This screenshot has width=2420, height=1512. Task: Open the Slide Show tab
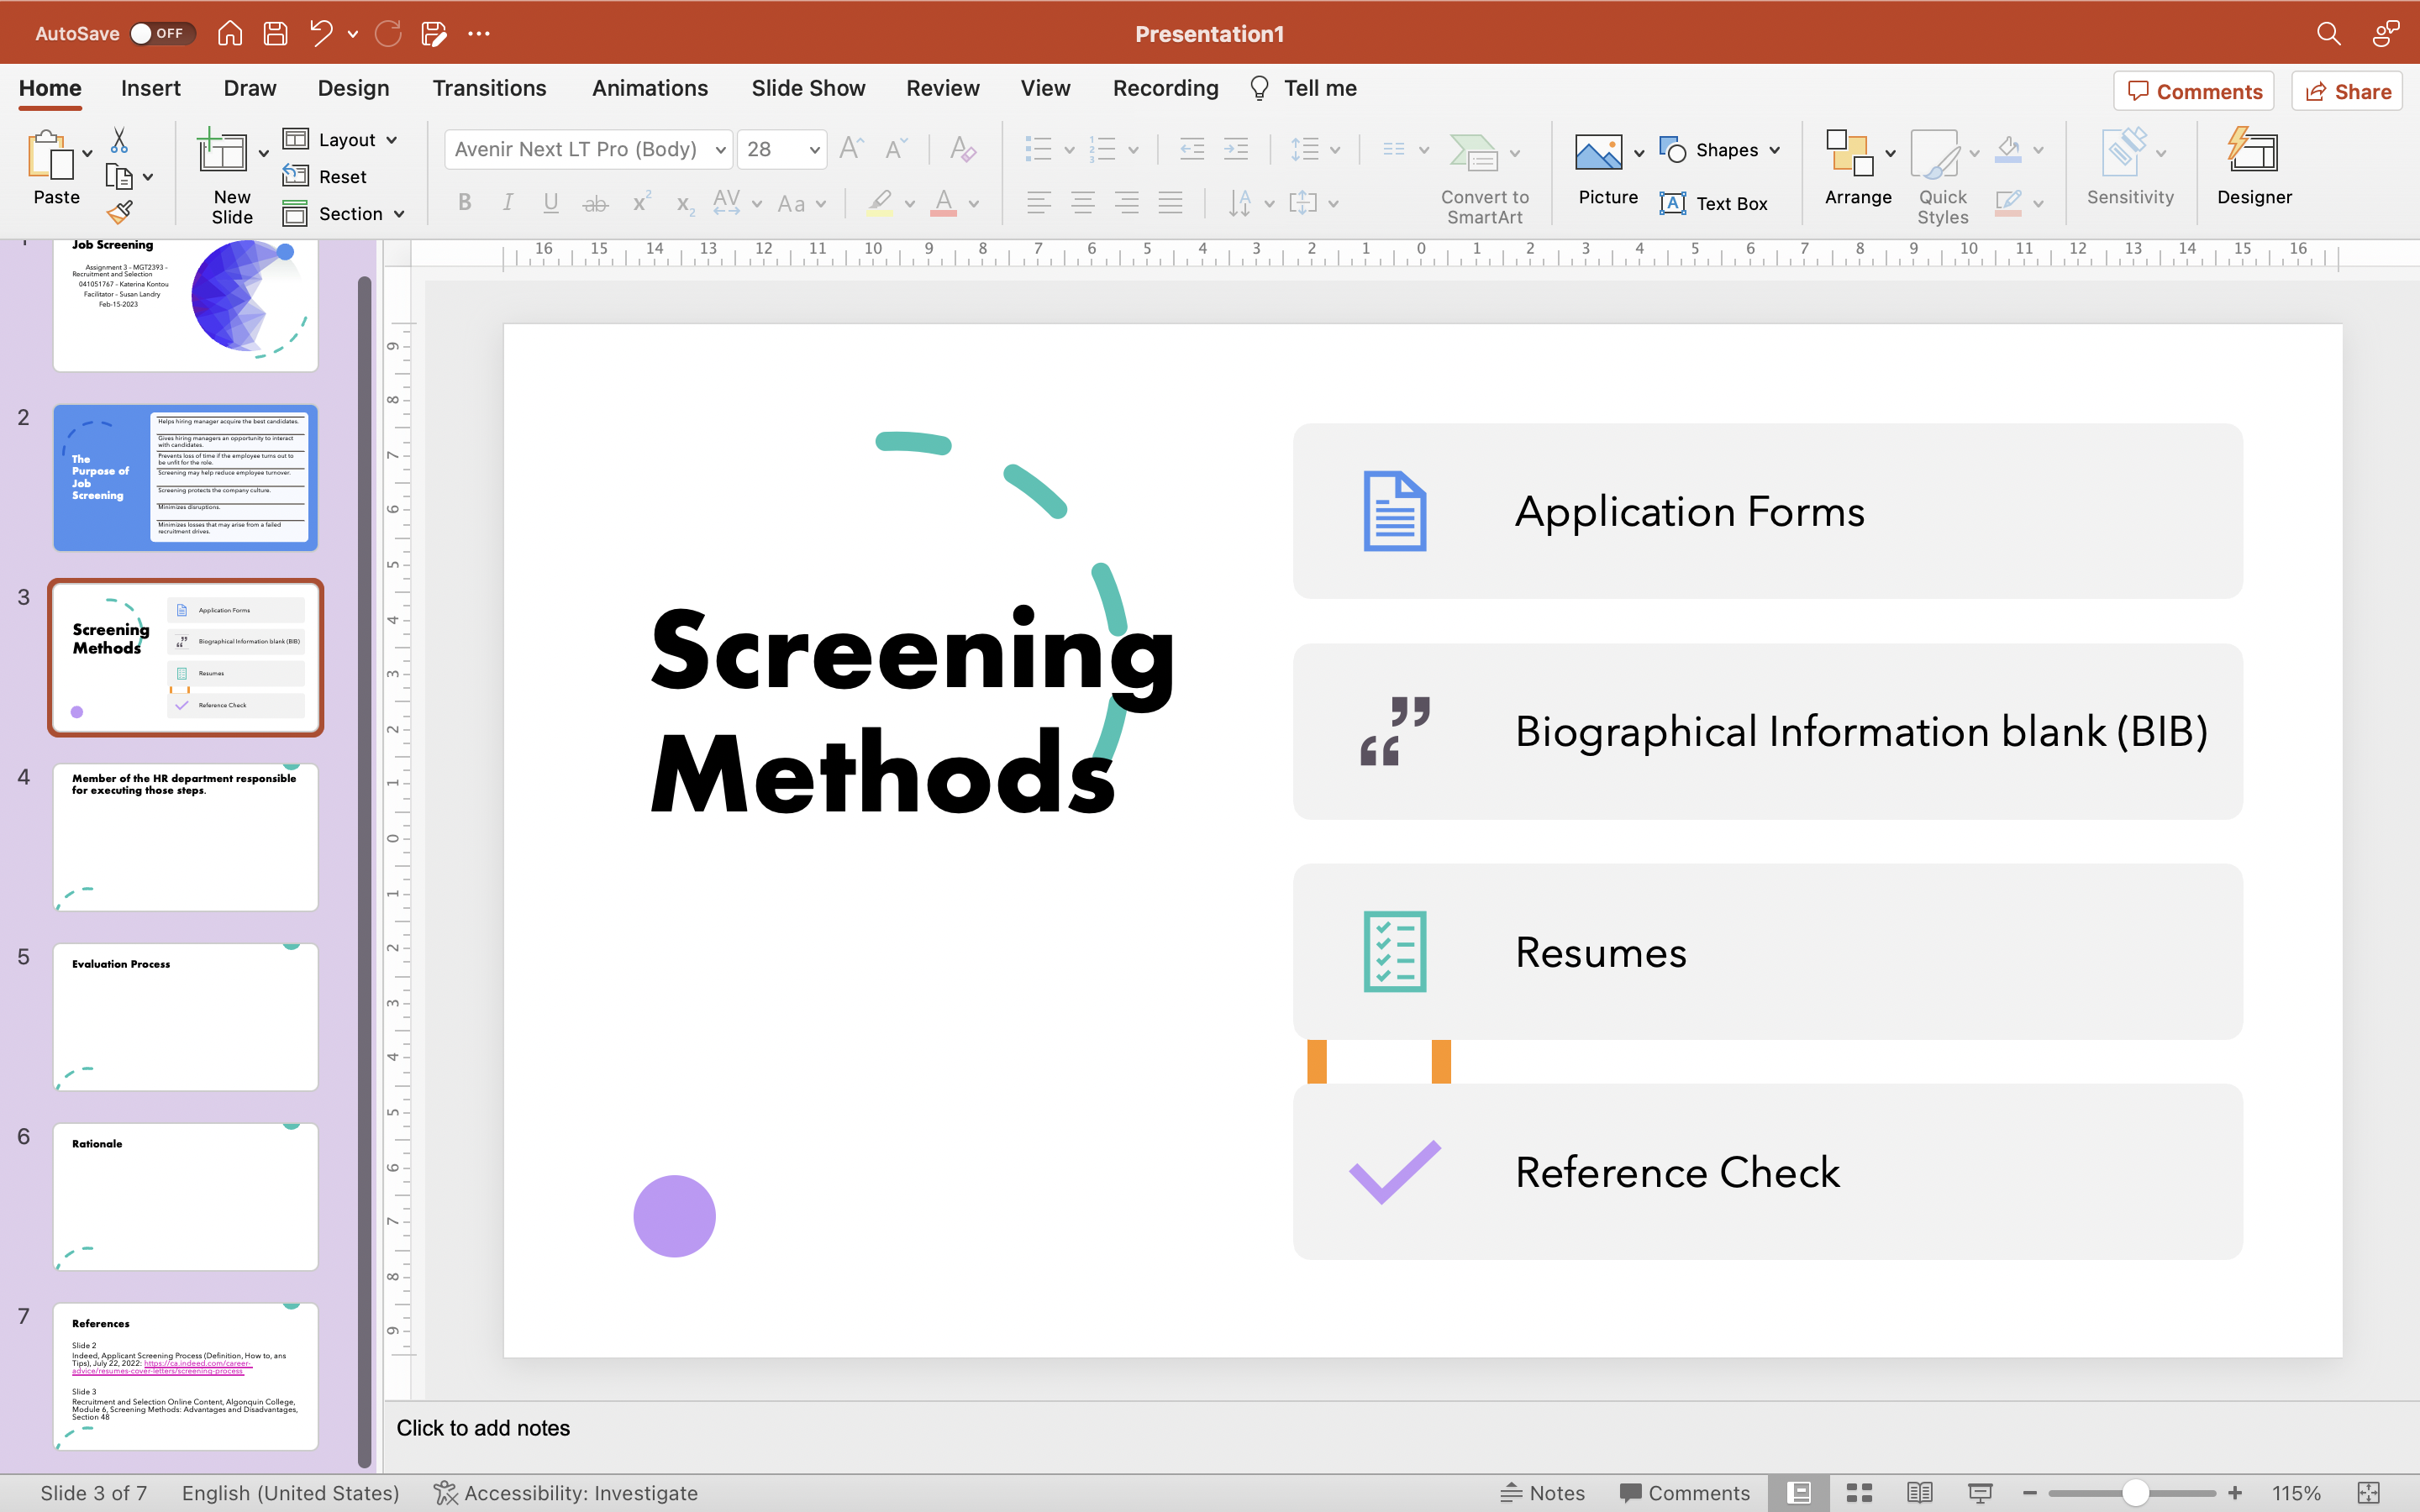tap(808, 88)
